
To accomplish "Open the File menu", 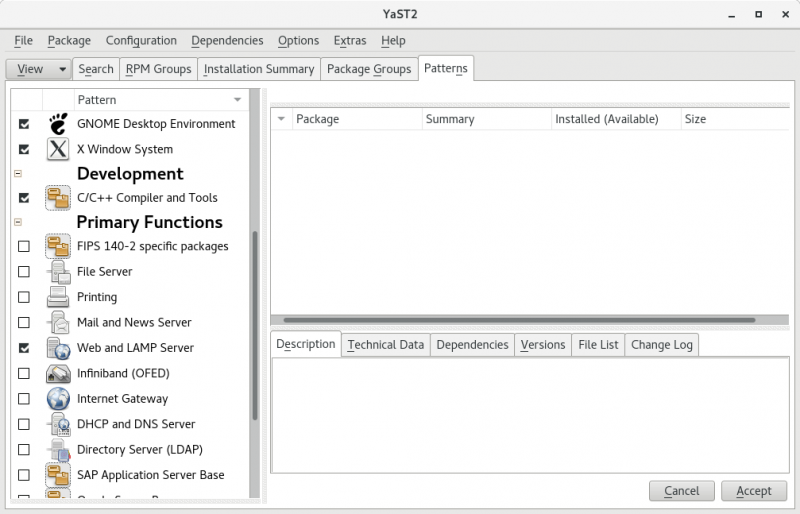I will click(23, 41).
